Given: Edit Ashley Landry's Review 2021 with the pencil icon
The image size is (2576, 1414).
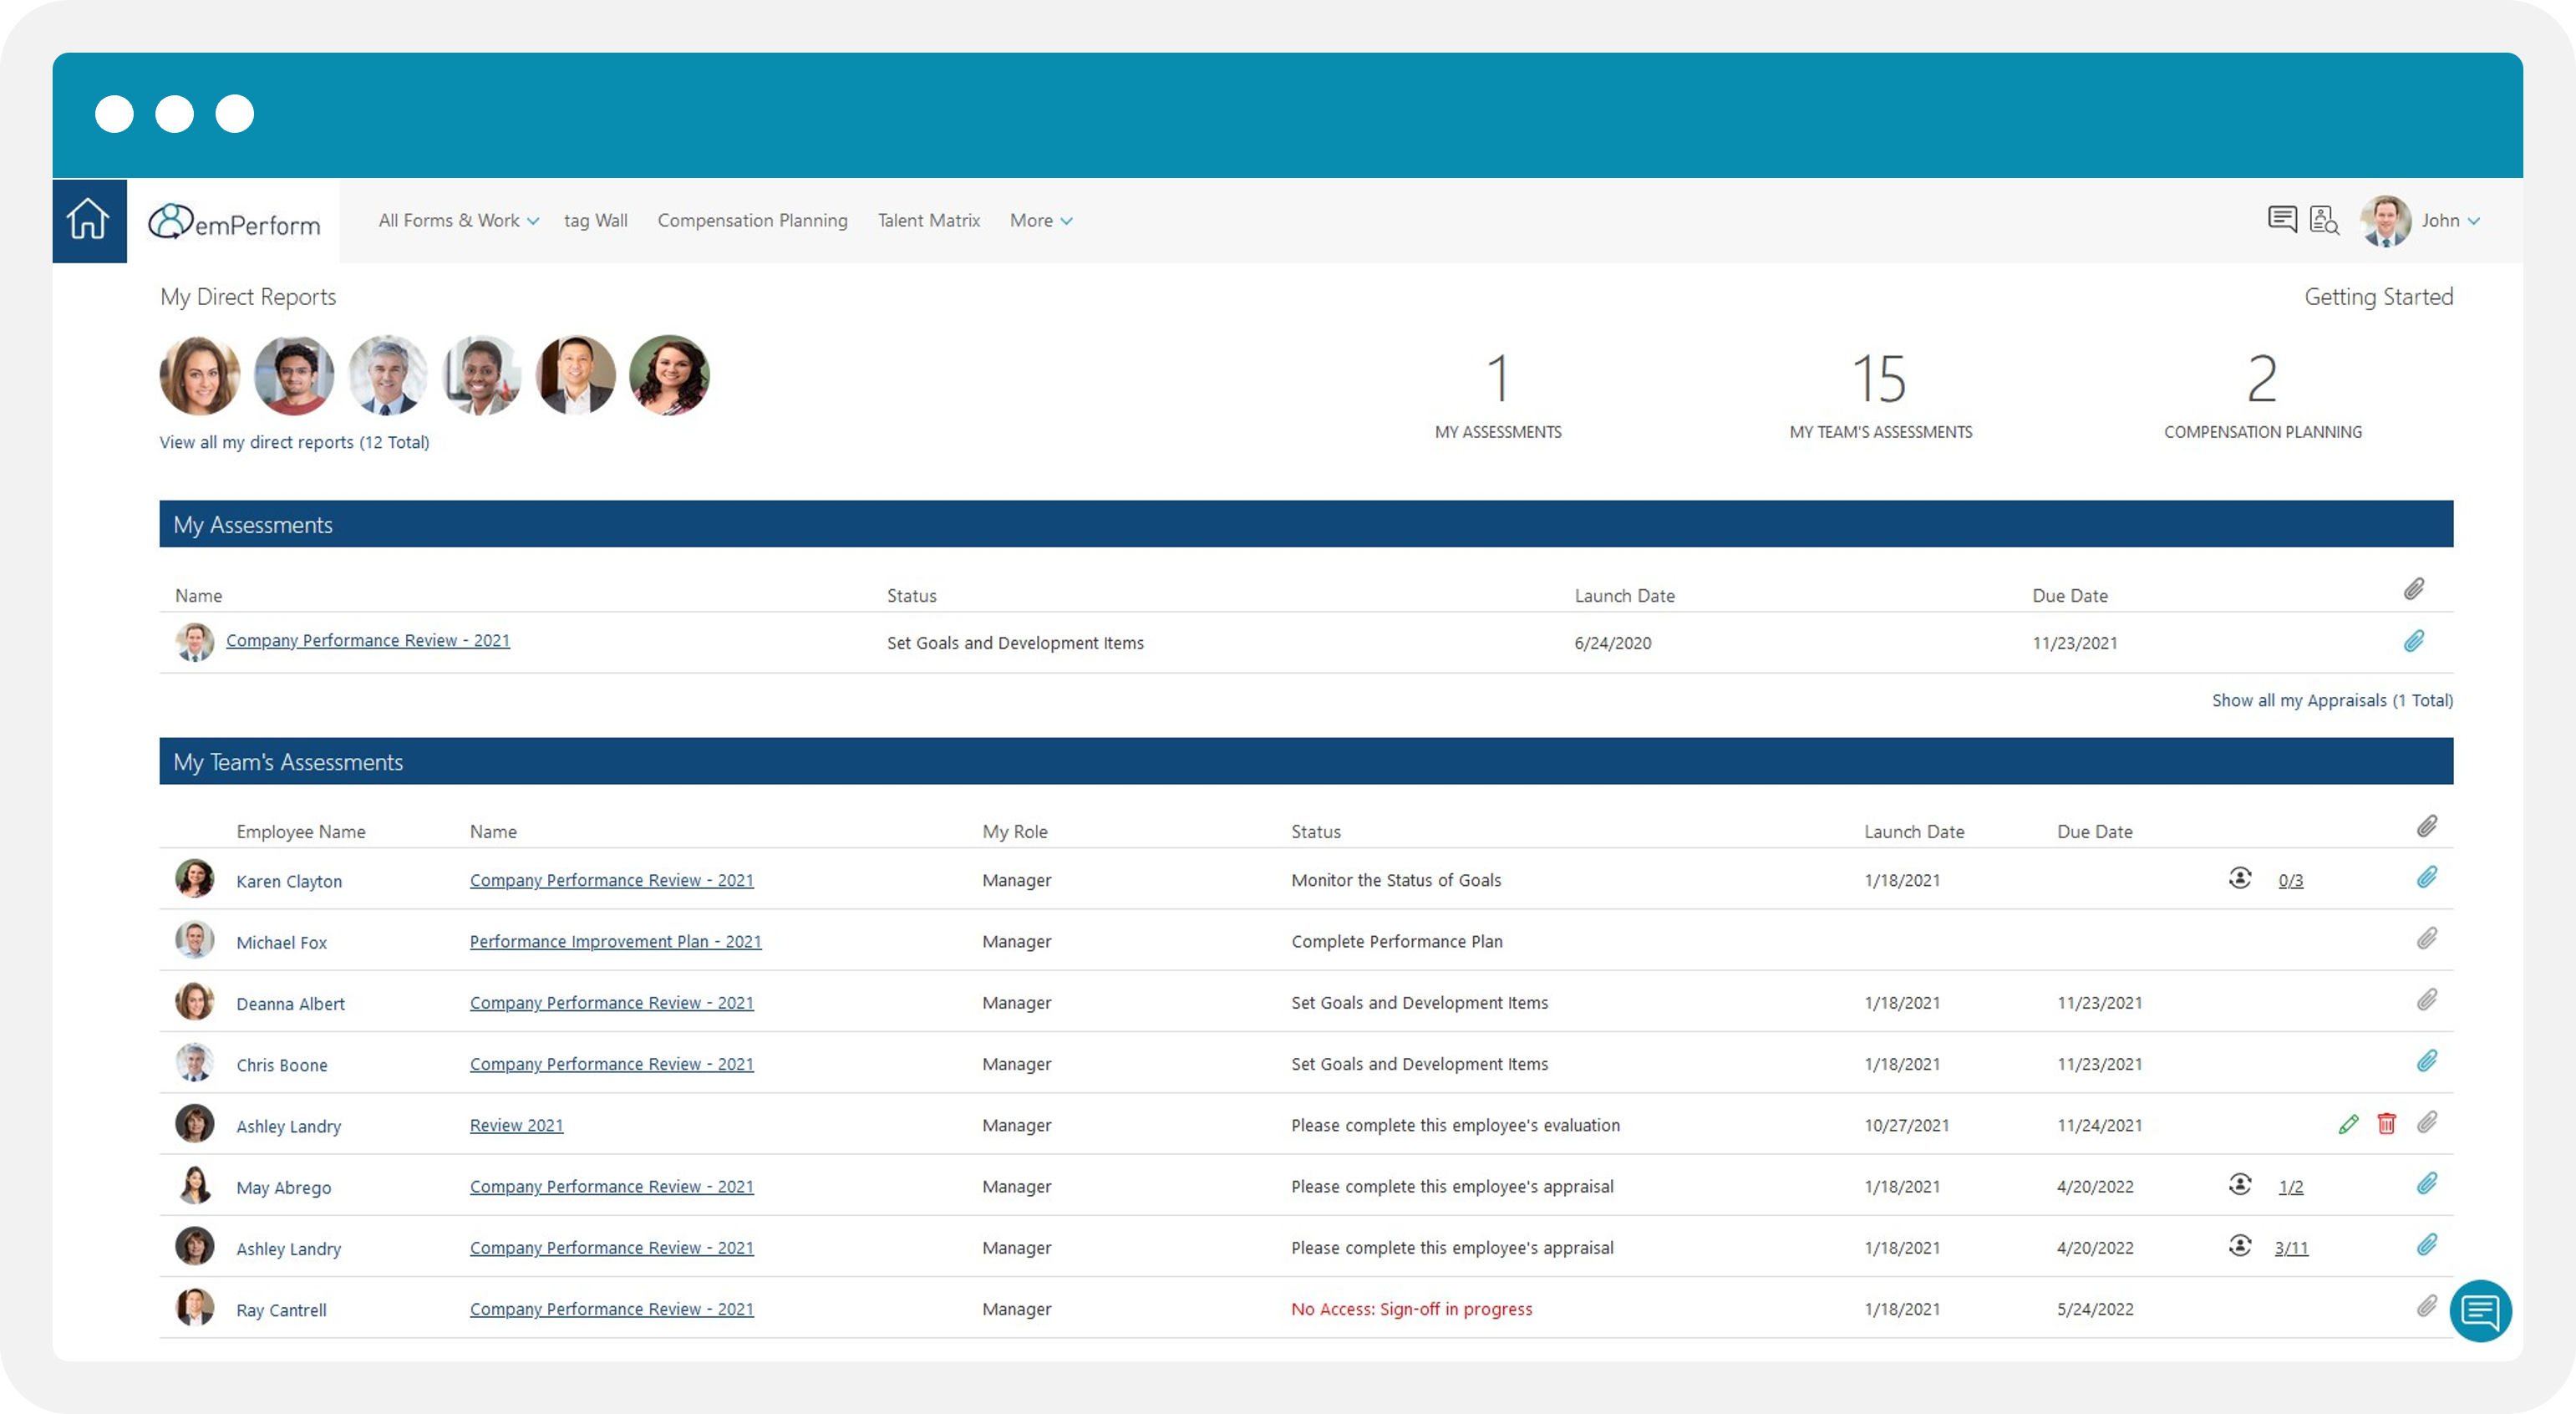Looking at the screenshot, I should [x=2349, y=1124].
